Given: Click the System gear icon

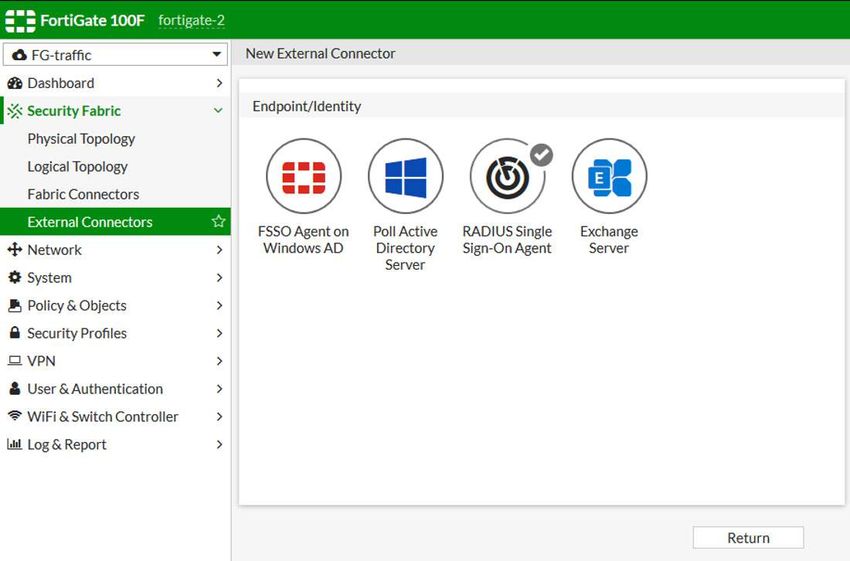Looking at the screenshot, I should 15,278.
